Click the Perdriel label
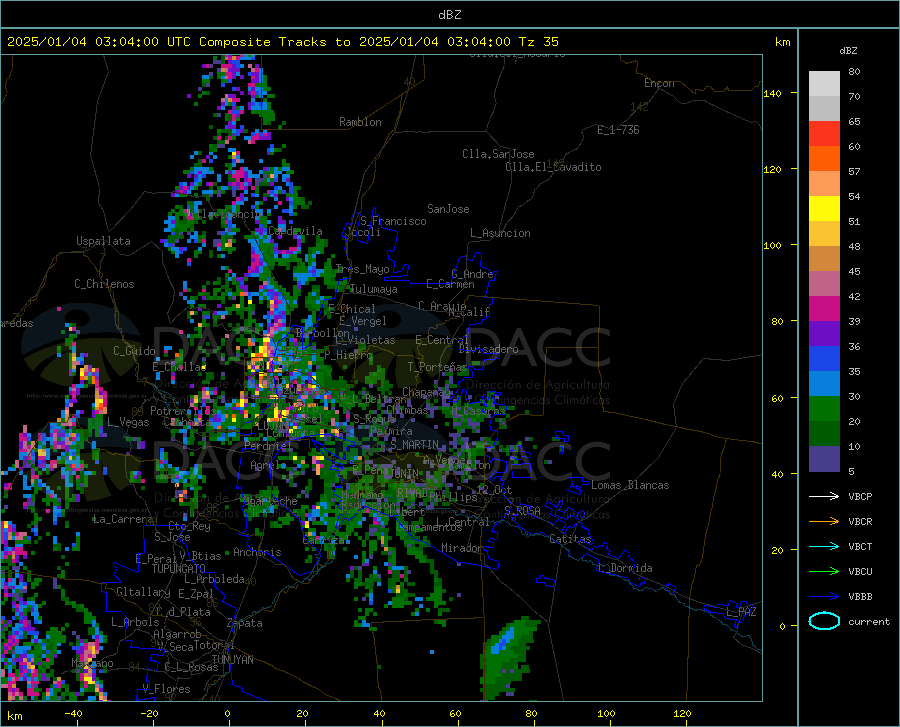 pos(269,445)
